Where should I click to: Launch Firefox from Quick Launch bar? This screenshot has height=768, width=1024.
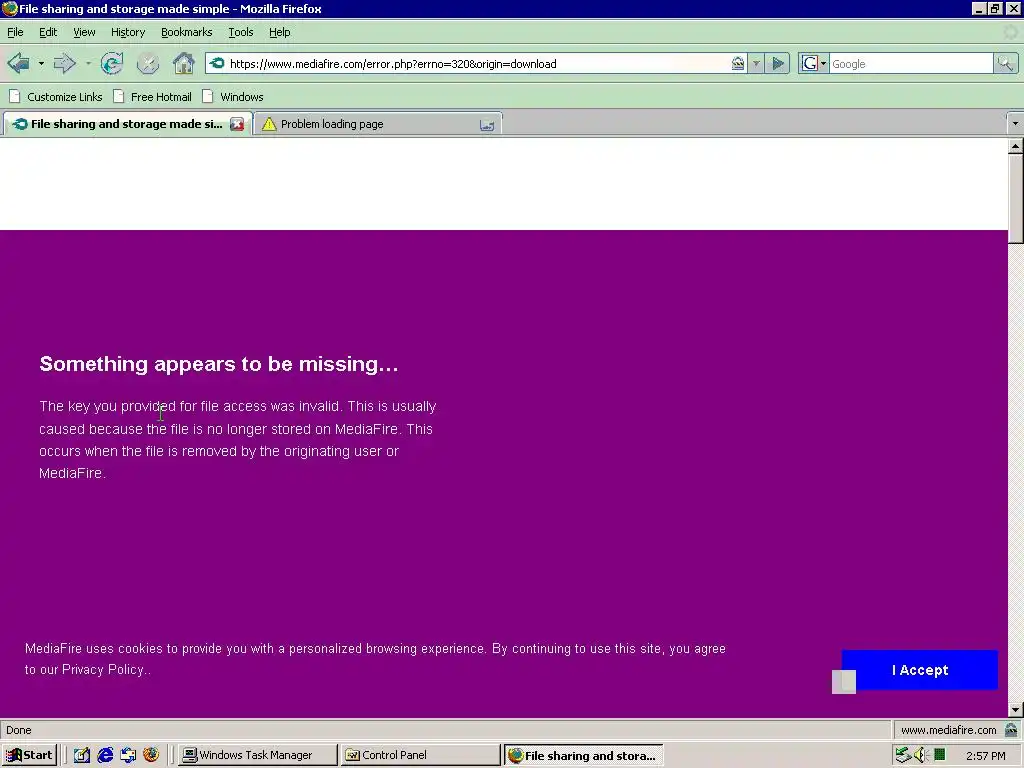pyautogui.click(x=151, y=755)
